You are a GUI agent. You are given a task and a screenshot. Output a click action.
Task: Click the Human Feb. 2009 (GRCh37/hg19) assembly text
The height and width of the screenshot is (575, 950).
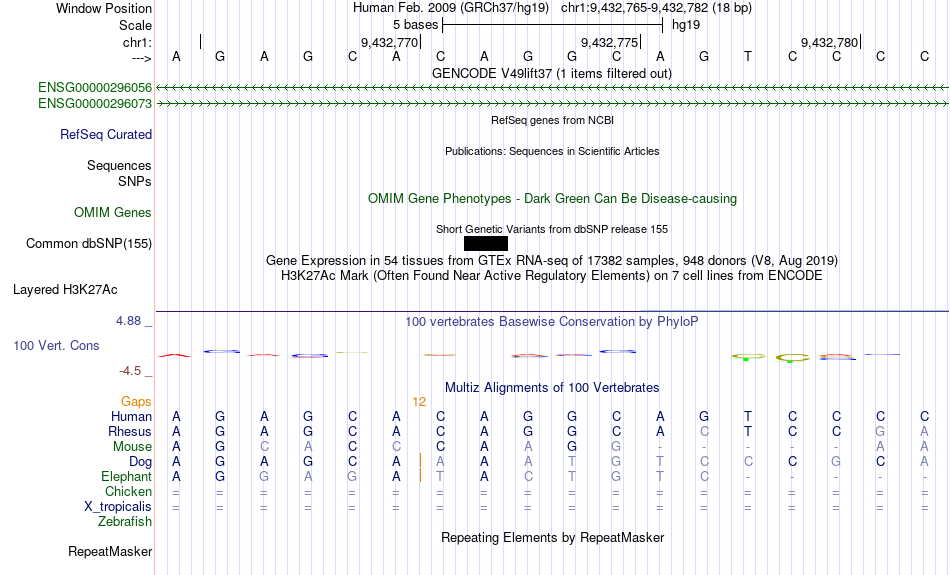pyautogui.click(x=451, y=8)
